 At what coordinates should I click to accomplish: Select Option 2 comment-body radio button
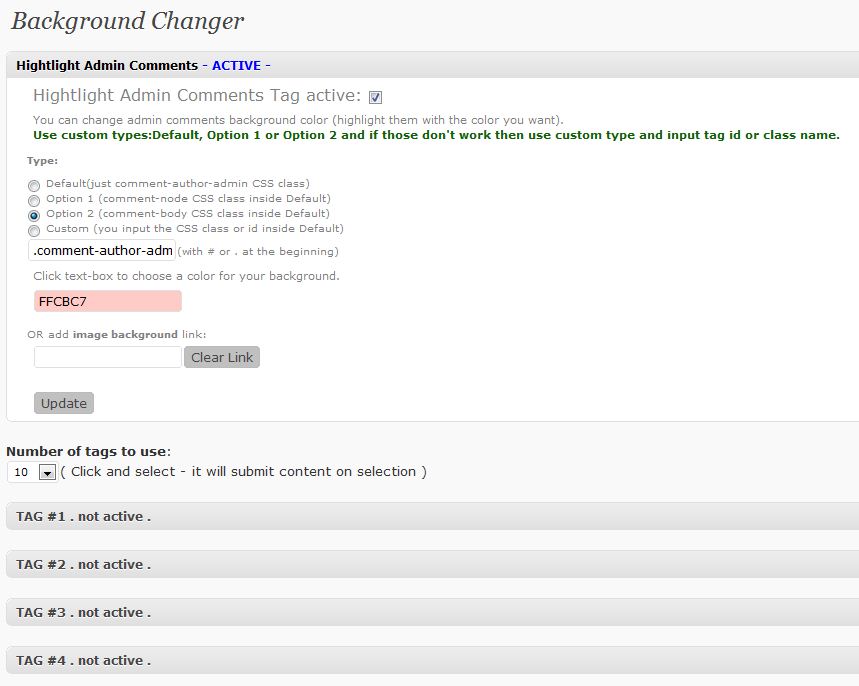click(x=34, y=215)
